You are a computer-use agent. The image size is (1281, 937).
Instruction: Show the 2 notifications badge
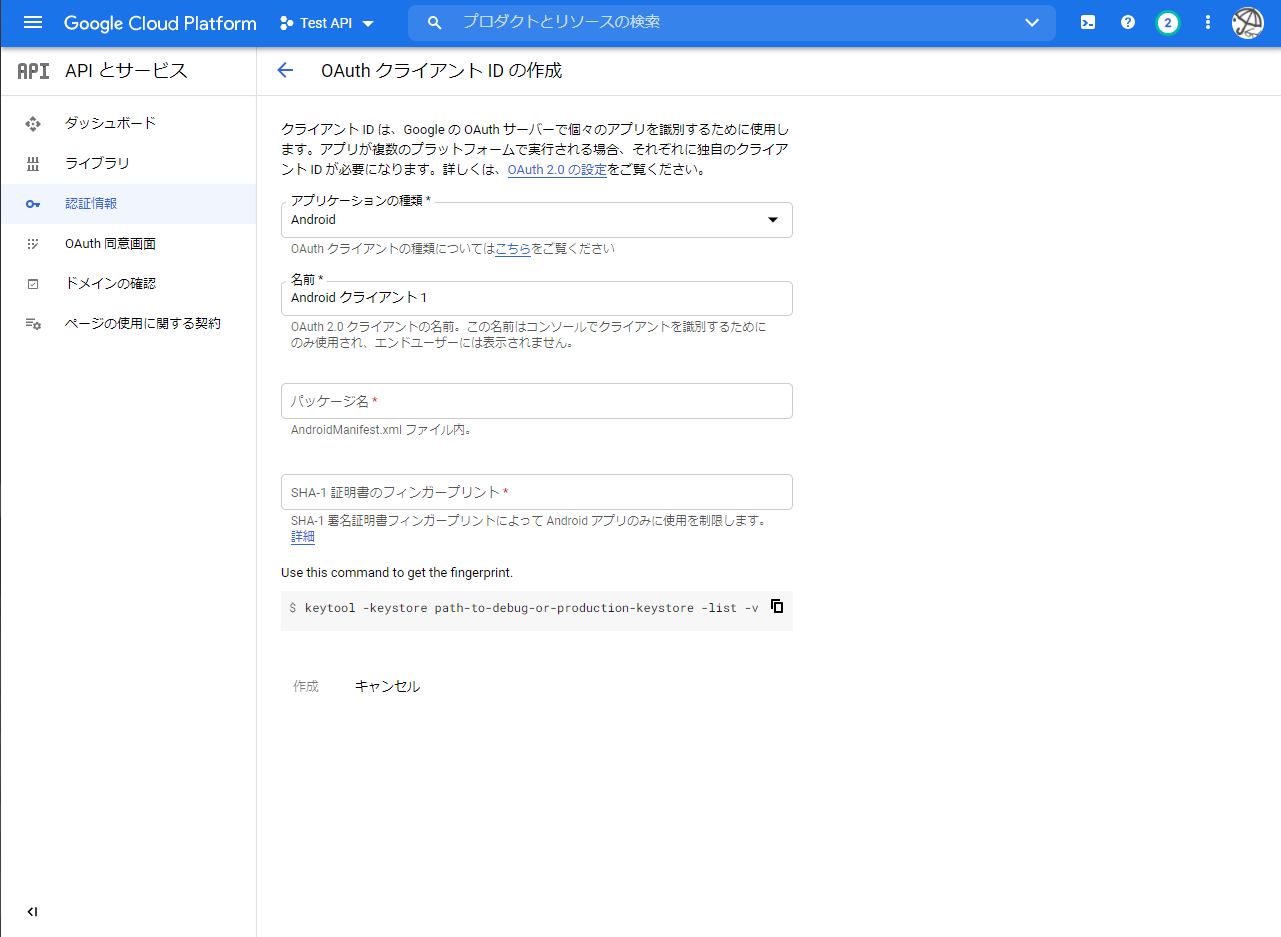[1167, 23]
